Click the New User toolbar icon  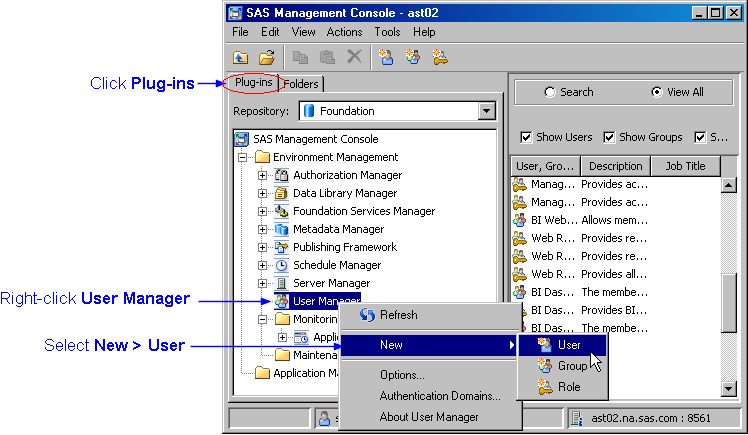(387, 57)
